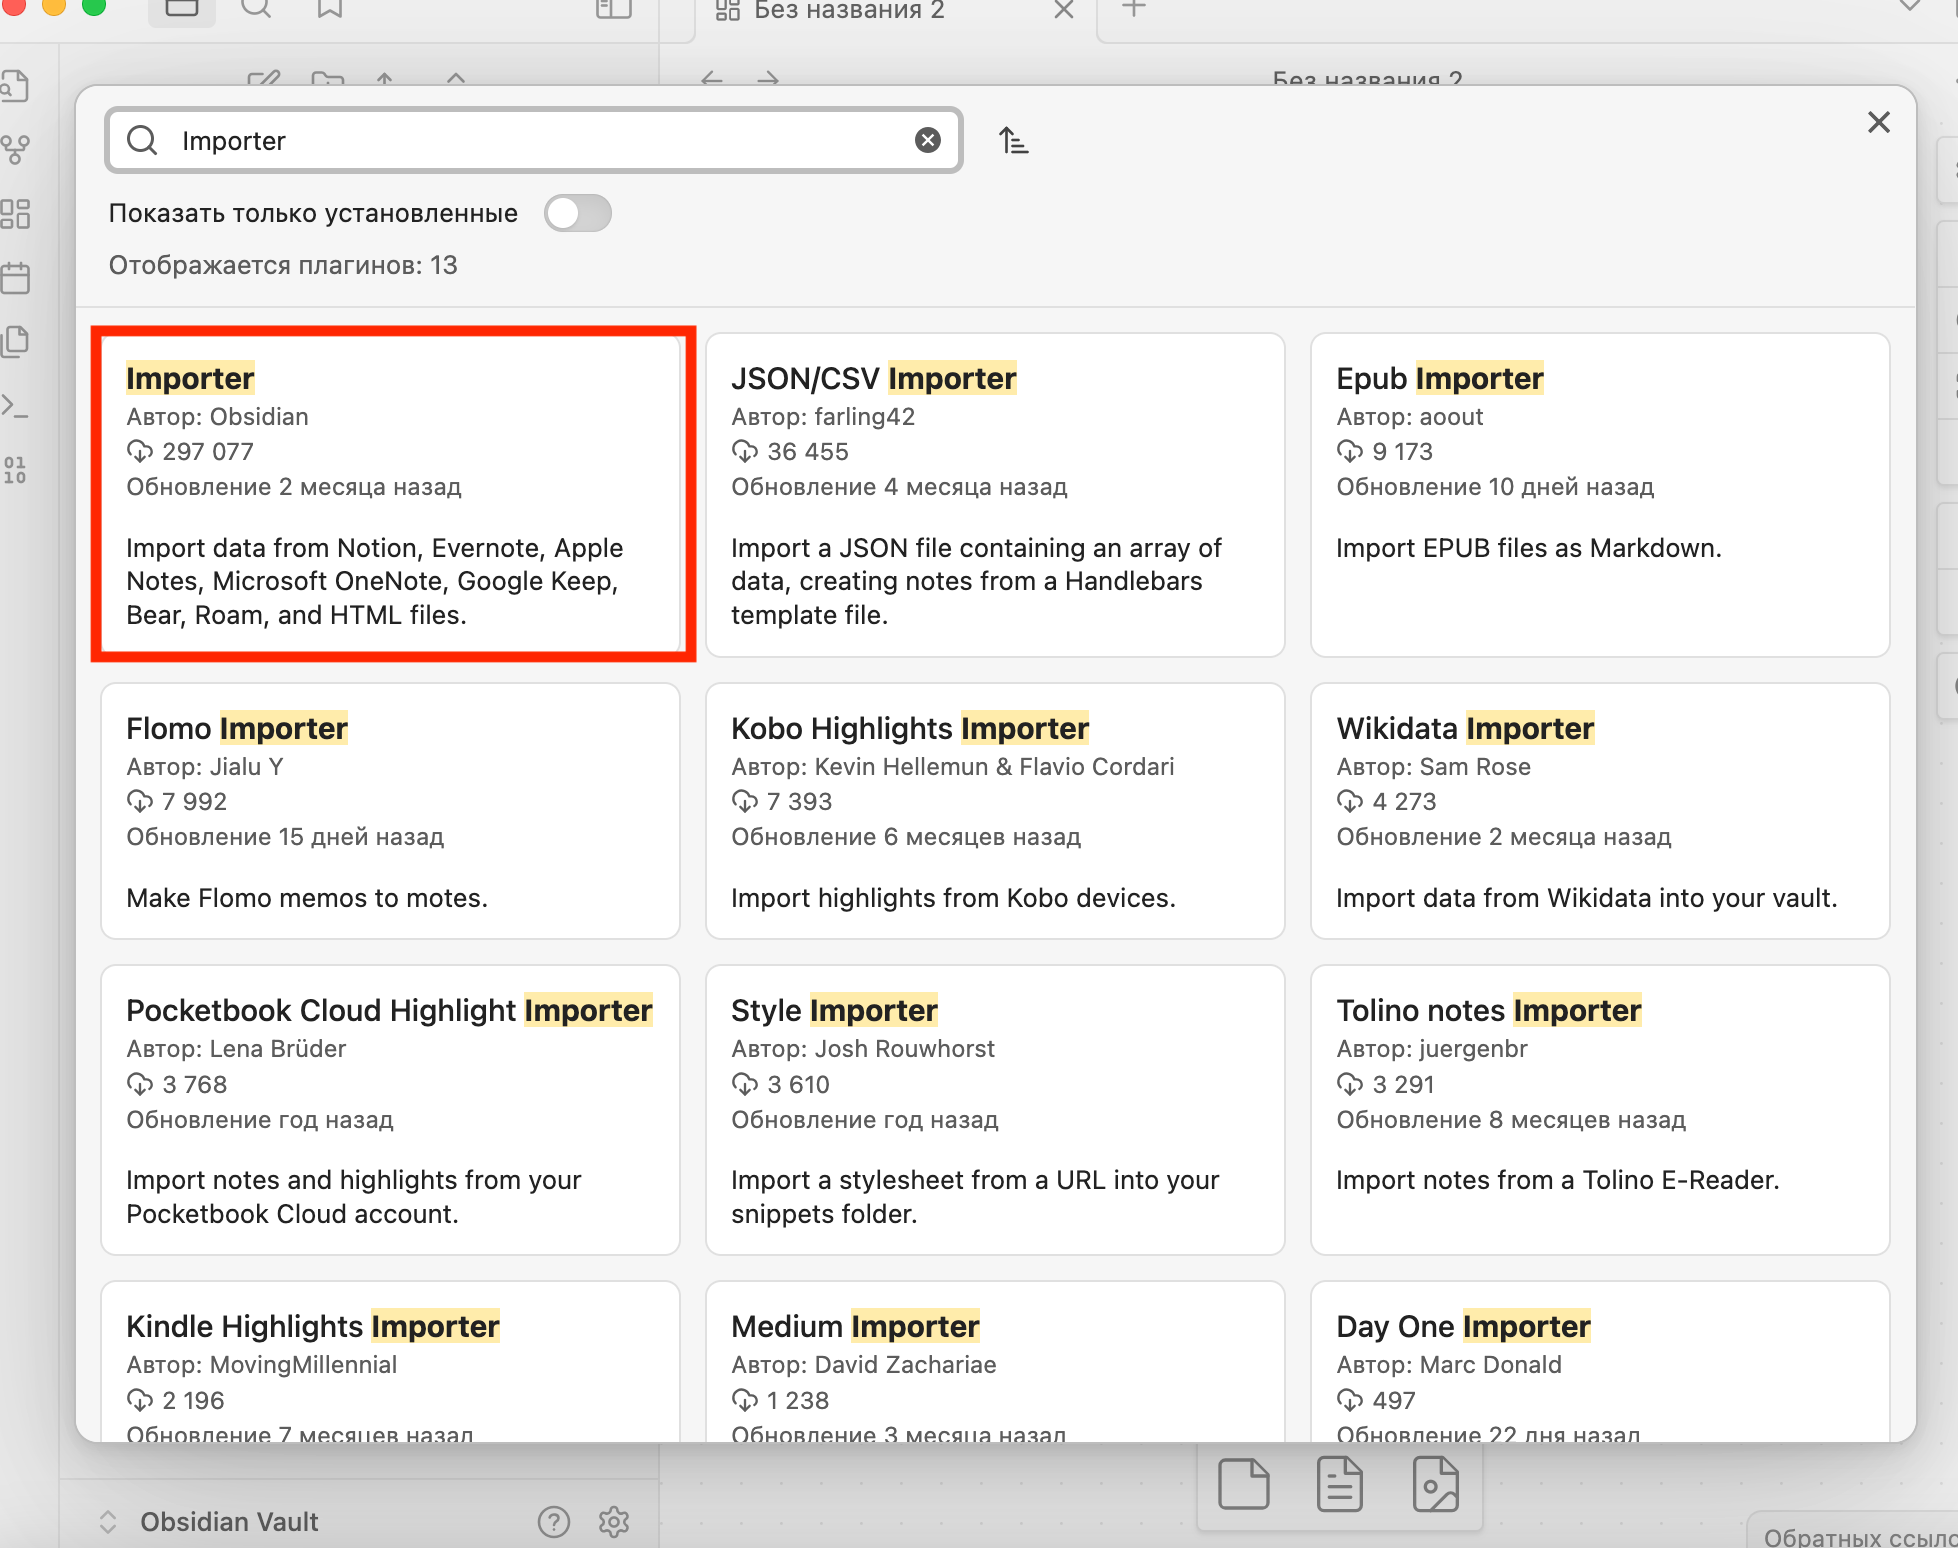Toggle show only installed plugins
The image size is (1958, 1548).
(x=577, y=213)
